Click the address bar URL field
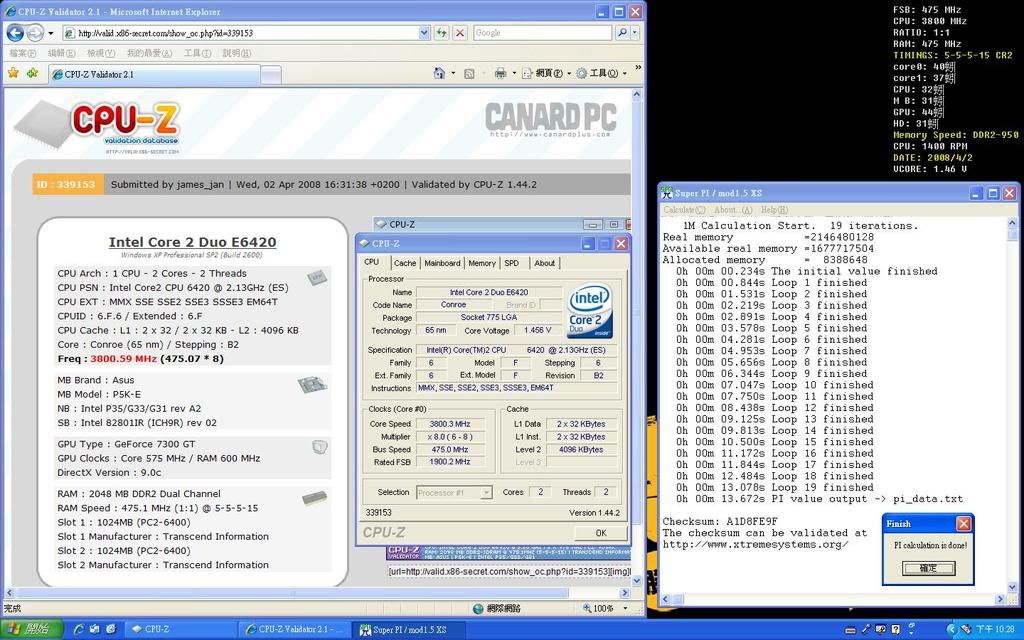Viewport: 1024px width, 640px height. point(247,33)
